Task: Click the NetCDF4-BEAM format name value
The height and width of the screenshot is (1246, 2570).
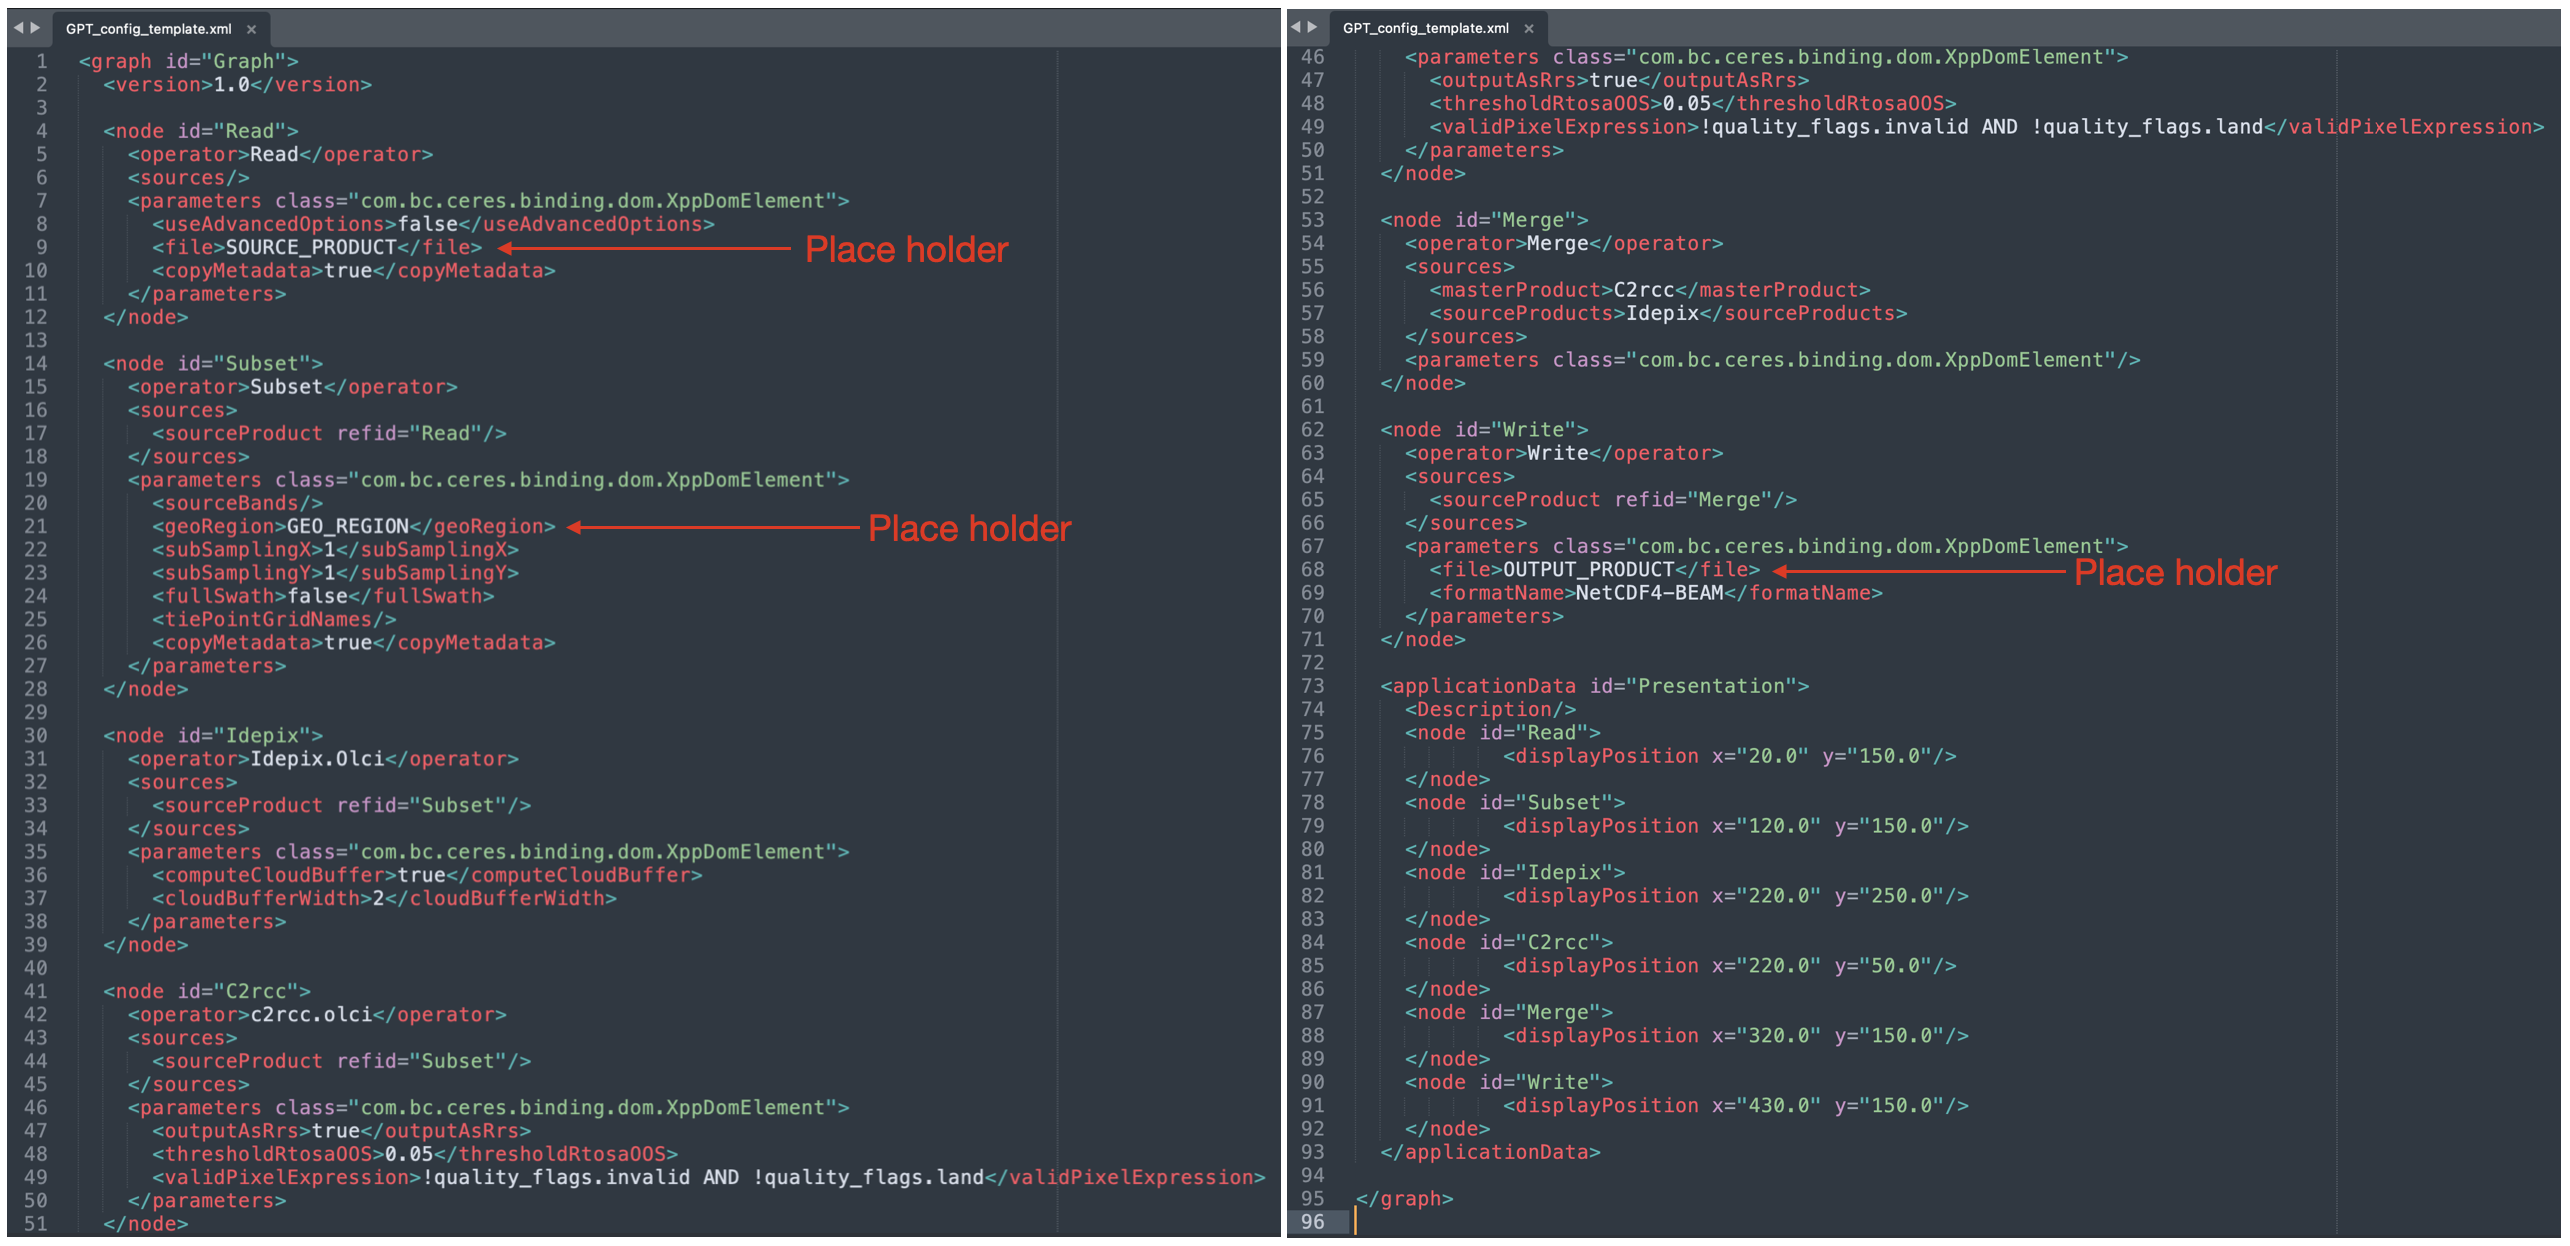Action: [1649, 593]
